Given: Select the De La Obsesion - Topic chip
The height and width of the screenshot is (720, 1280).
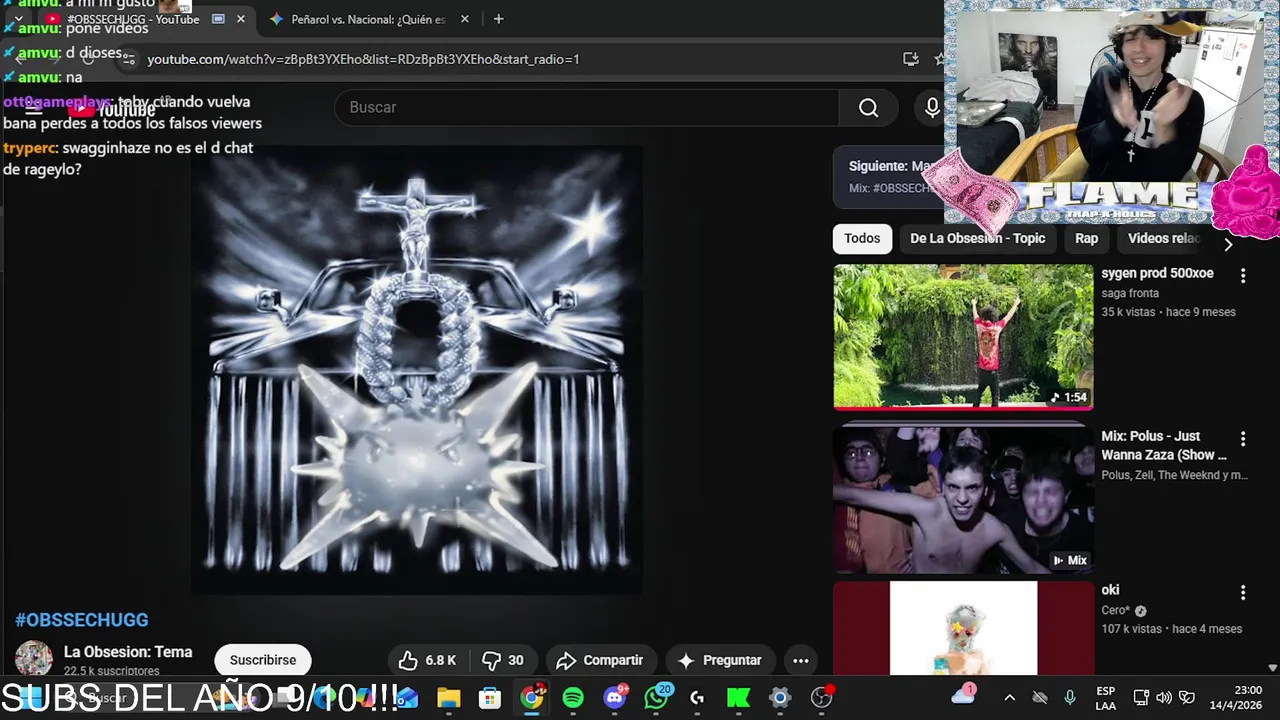Looking at the screenshot, I should click(x=977, y=238).
